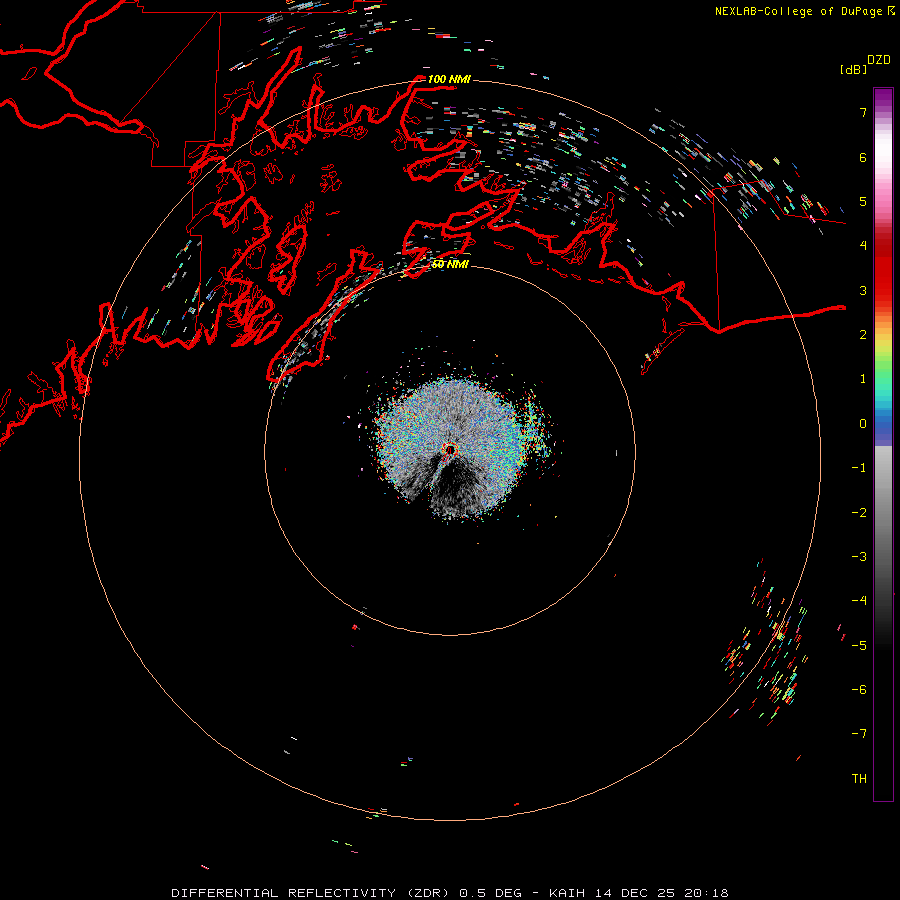This screenshot has width=900, height=900.
Task: Click the DZD product label
Action: 879,60
